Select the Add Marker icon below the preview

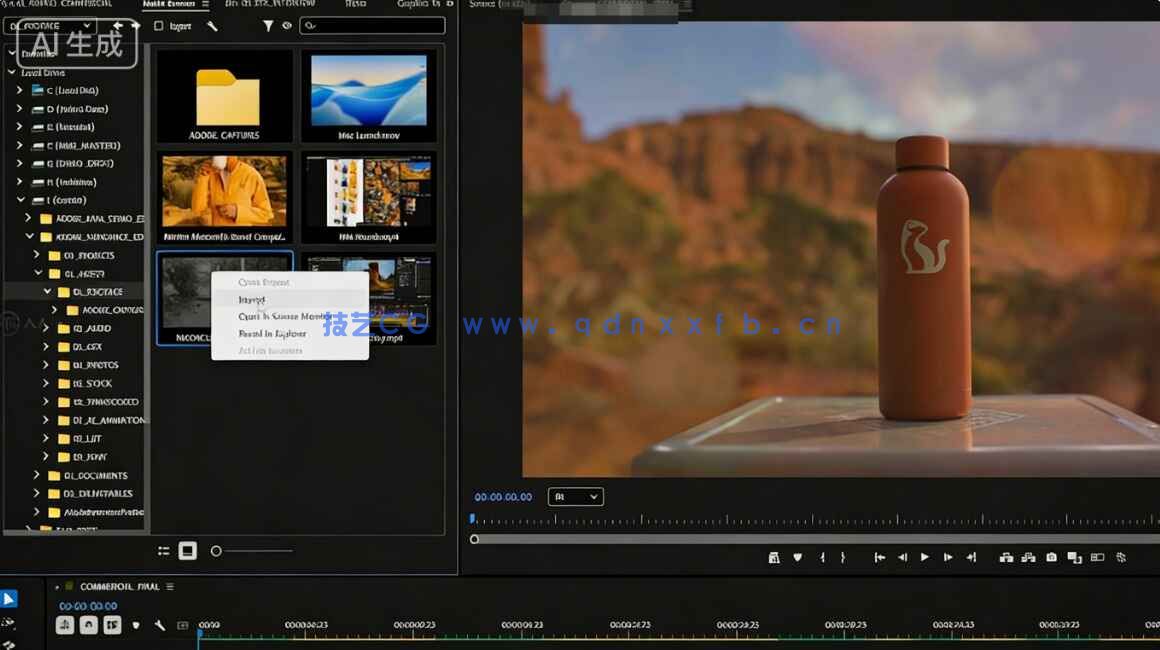(797, 558)
